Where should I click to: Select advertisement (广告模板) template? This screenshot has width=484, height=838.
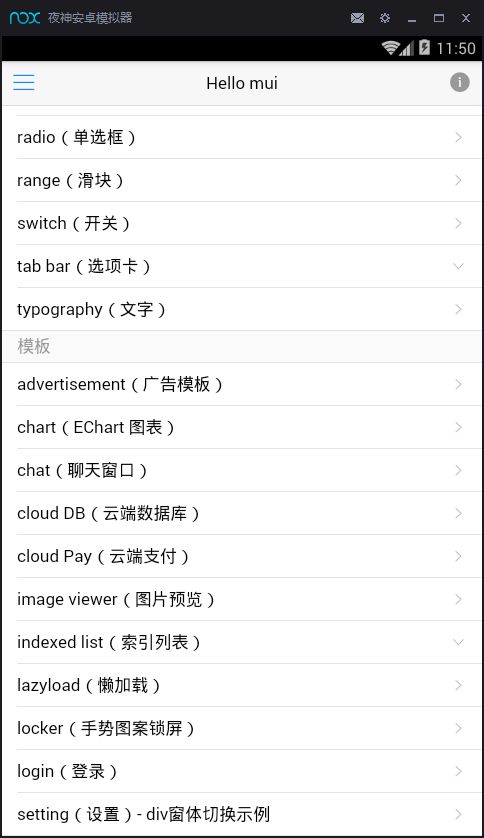[x=242, y=384]
